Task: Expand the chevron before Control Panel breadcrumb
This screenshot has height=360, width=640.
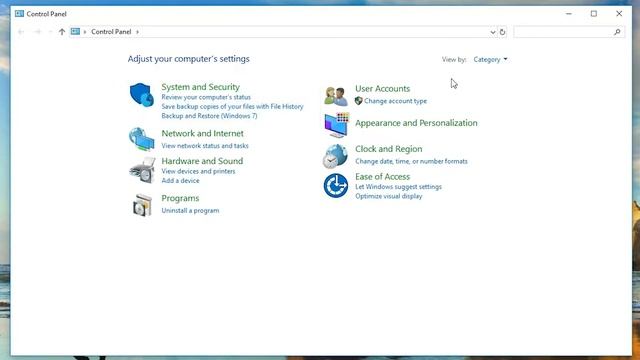Action: pyautogui.click(x=85, y=32)
